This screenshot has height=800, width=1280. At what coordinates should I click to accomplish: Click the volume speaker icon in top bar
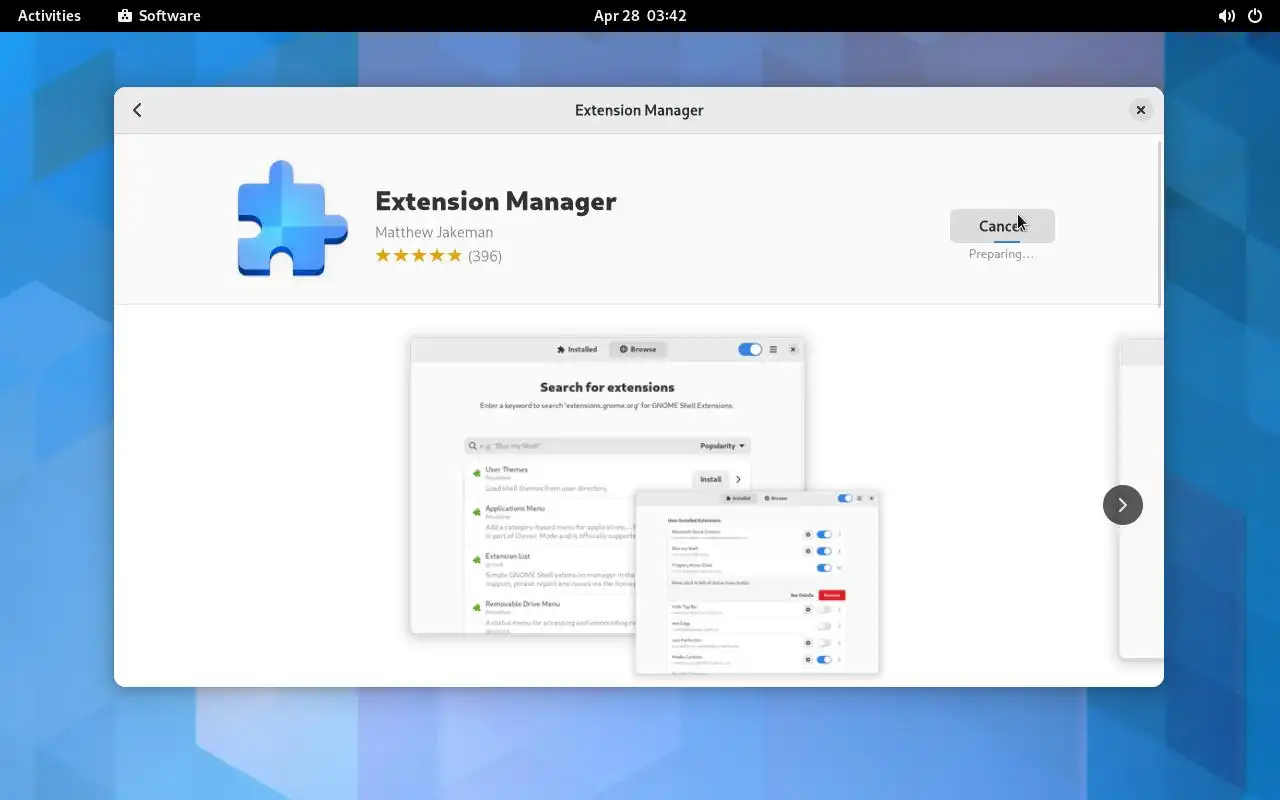[1226, 16]
